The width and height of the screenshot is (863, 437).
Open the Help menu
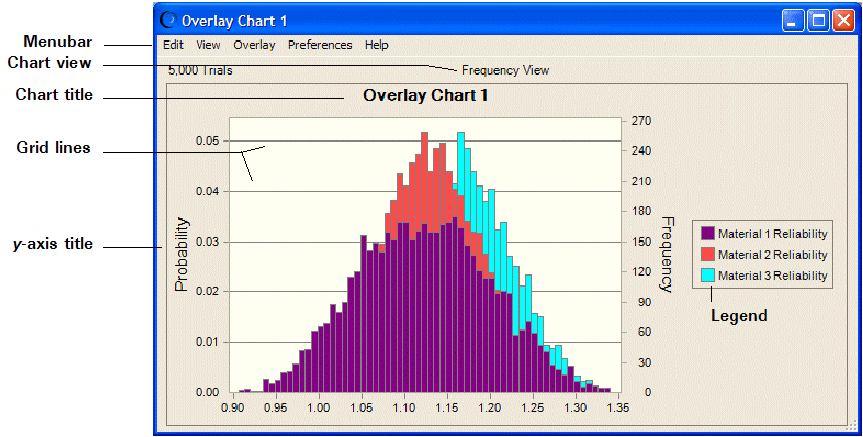click(376, 45)
